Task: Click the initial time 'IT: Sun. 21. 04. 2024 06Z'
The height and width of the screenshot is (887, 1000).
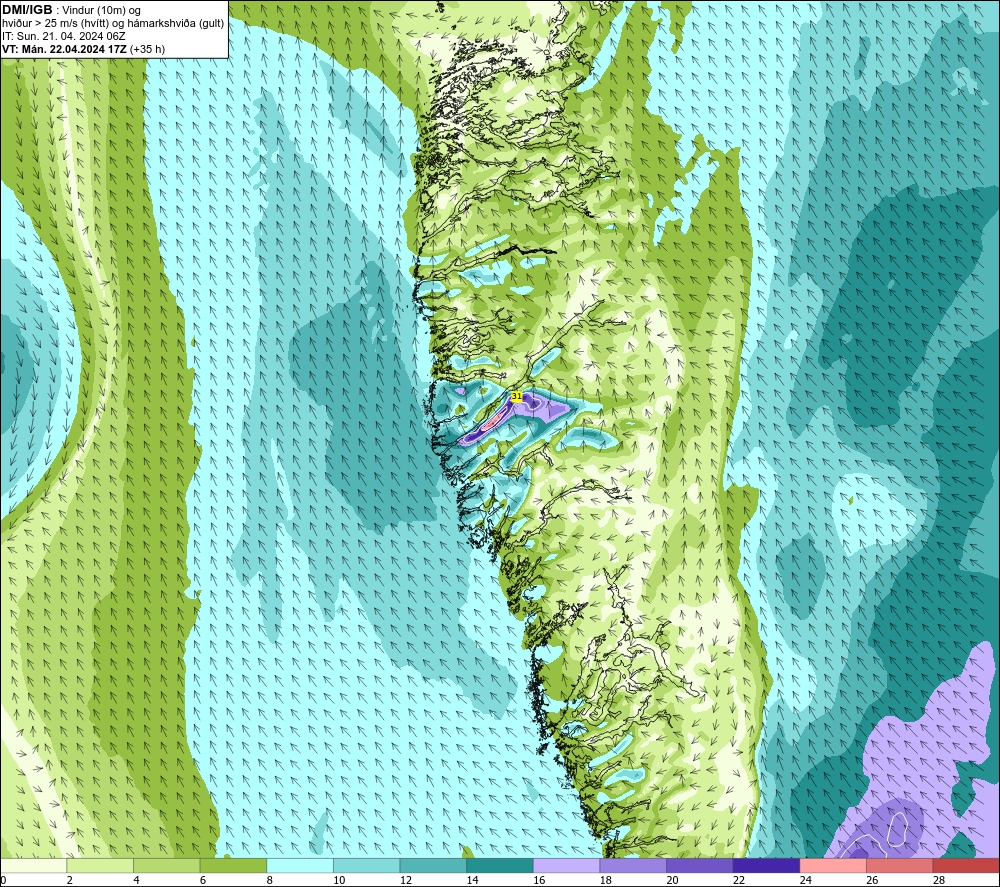Action: (x=64, y=36)
